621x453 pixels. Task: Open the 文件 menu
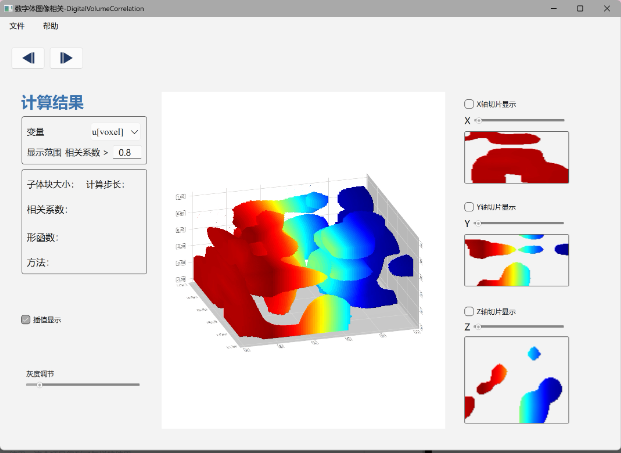17,26
